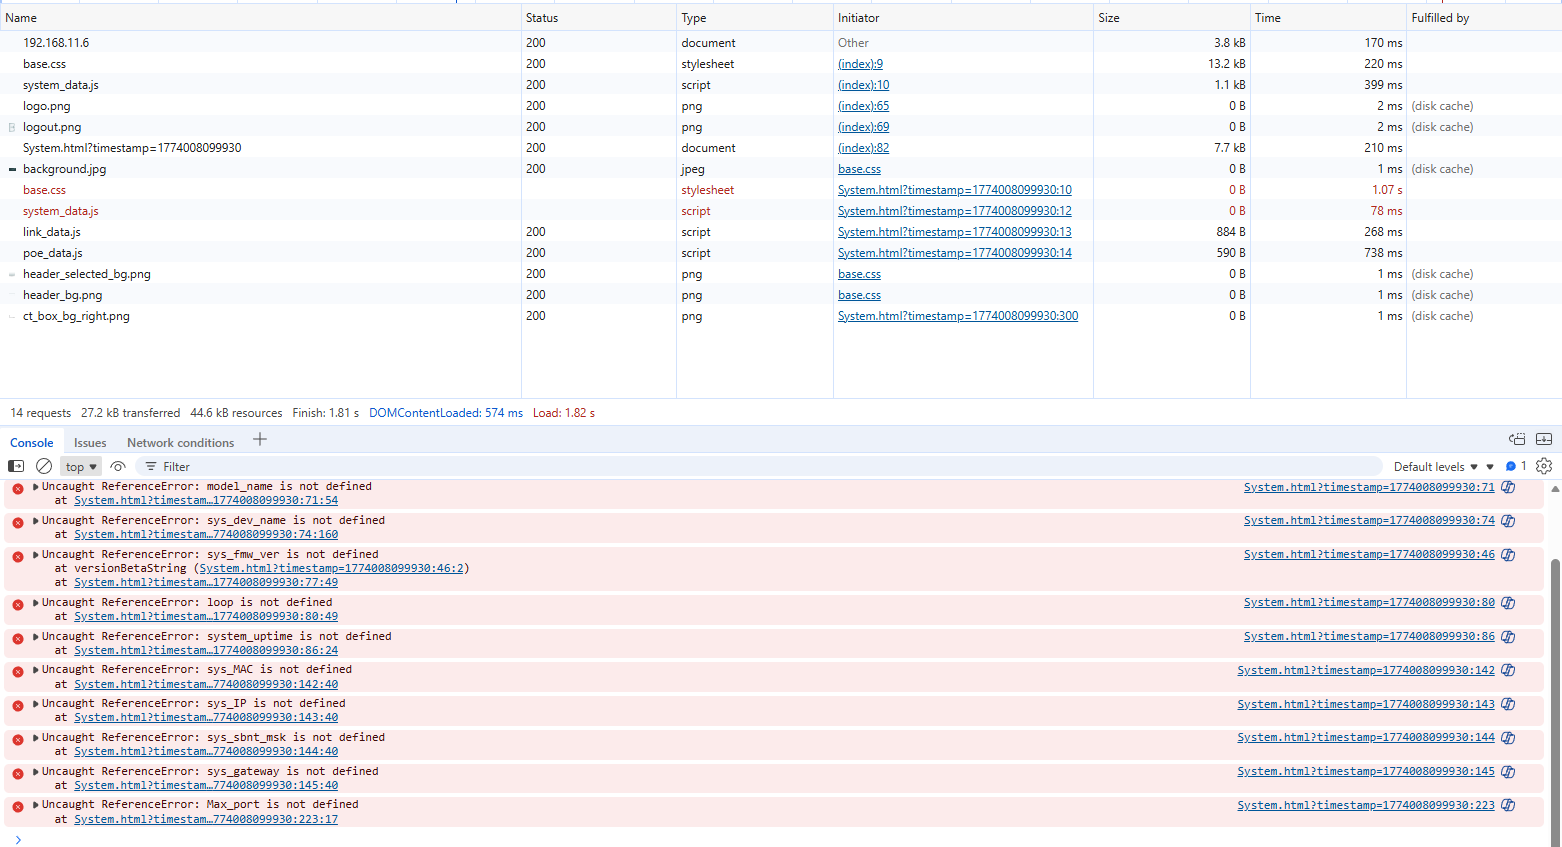This screenshot has width=1562, height=847.
Task: Click the red error icon beside loop error
Action: point(18,605)
